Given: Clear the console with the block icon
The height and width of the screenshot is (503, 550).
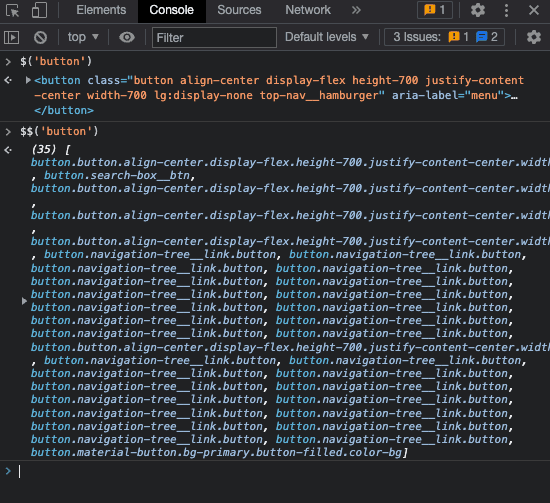Looking at the screenshot, I should pyautogui.click(x=40, y=37).
